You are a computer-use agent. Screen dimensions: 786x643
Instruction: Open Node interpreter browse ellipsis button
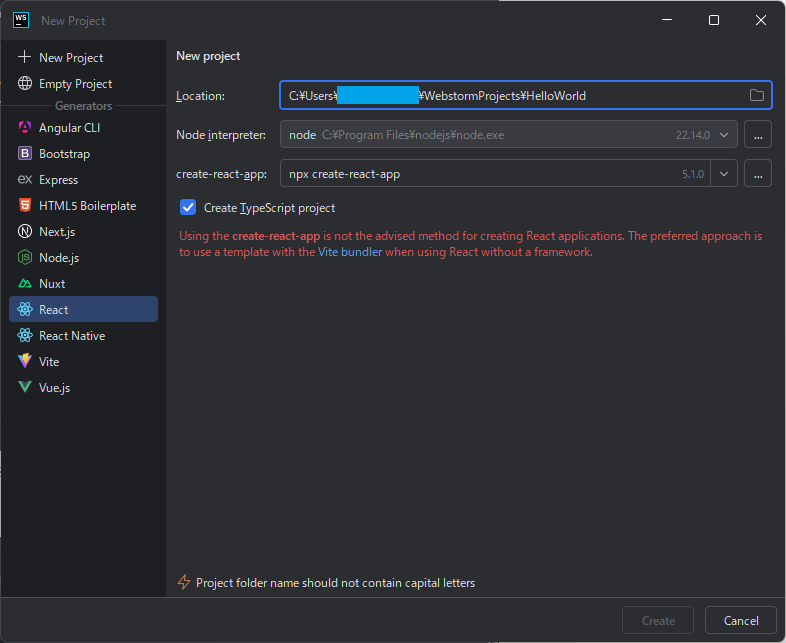tap(758, 134)
